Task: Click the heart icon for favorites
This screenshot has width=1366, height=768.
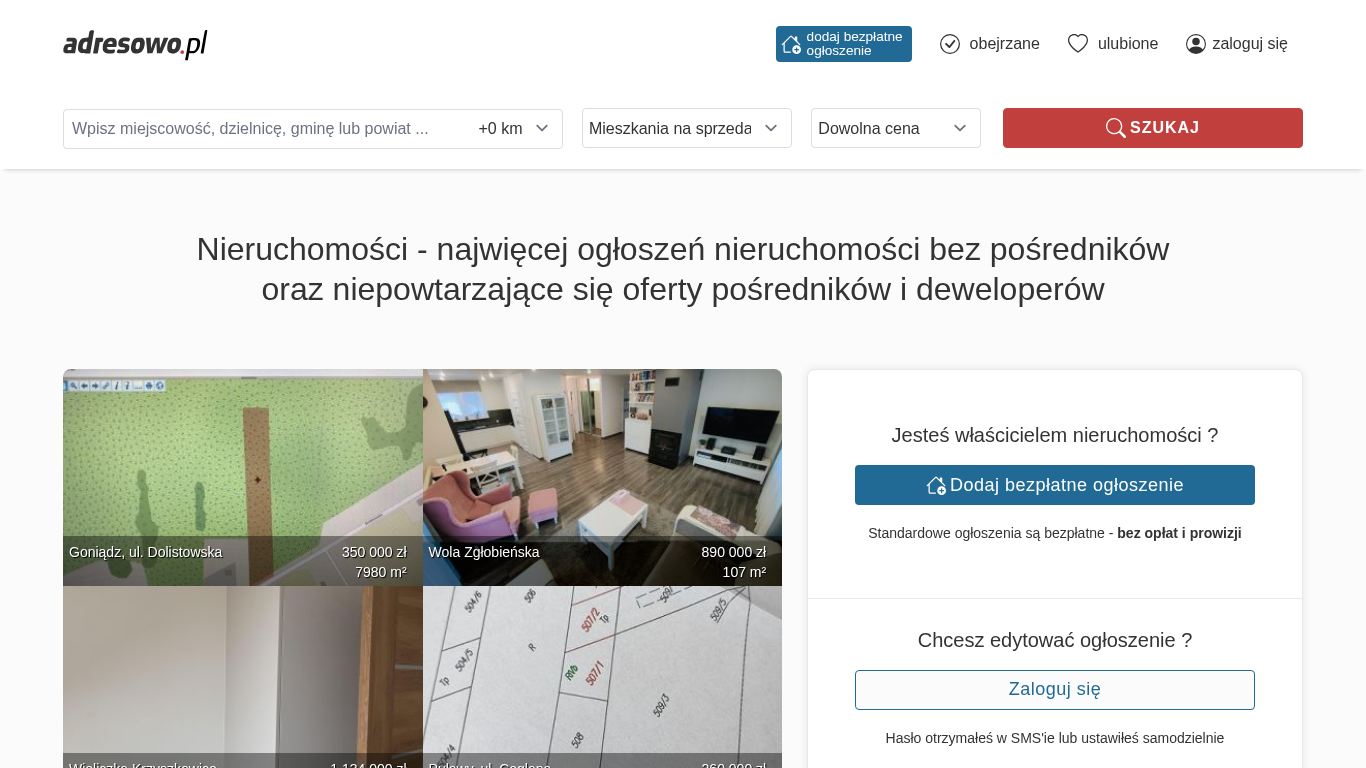Action: point(1077,44)
